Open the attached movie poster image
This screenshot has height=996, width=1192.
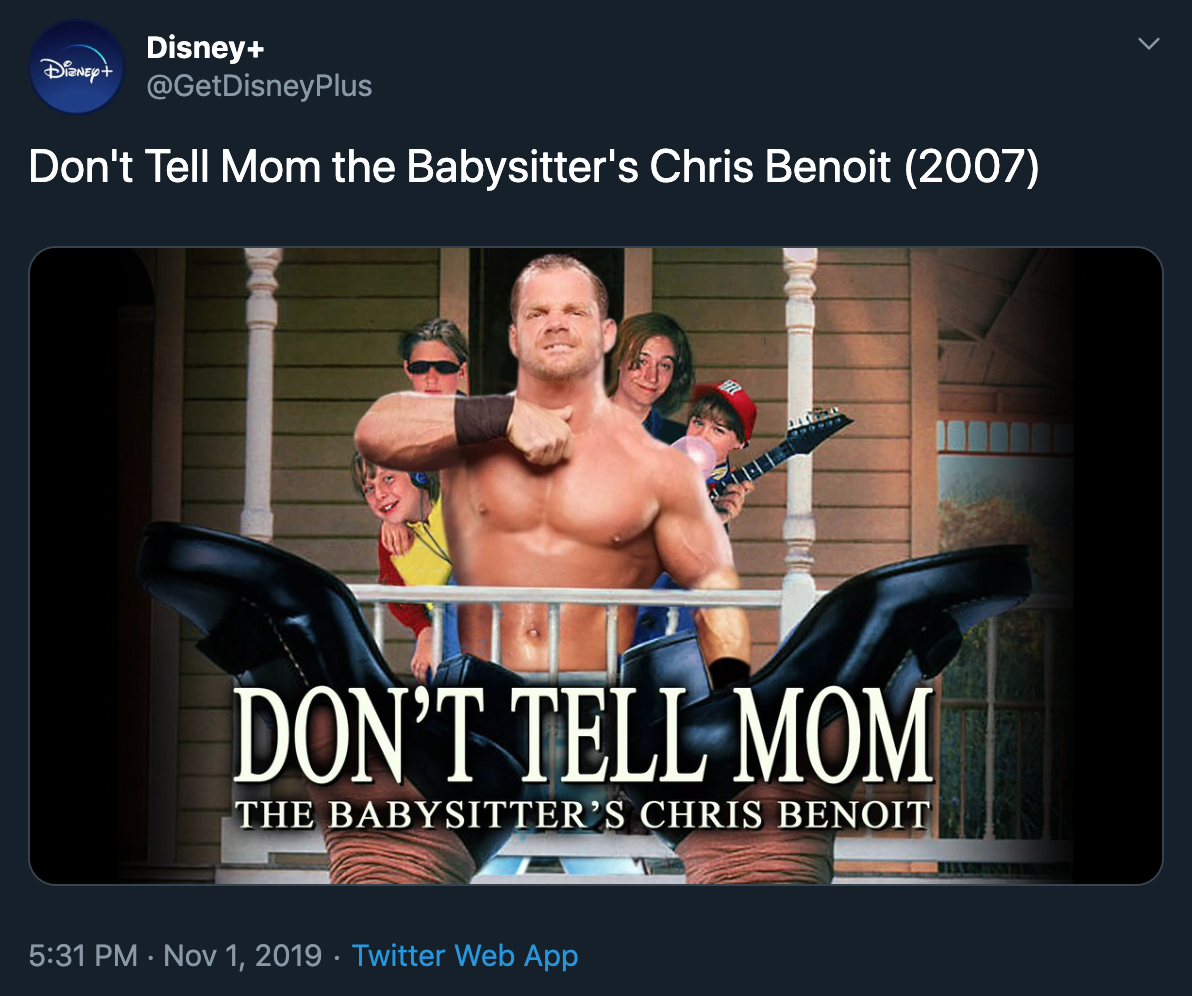(x=596, y=565)
